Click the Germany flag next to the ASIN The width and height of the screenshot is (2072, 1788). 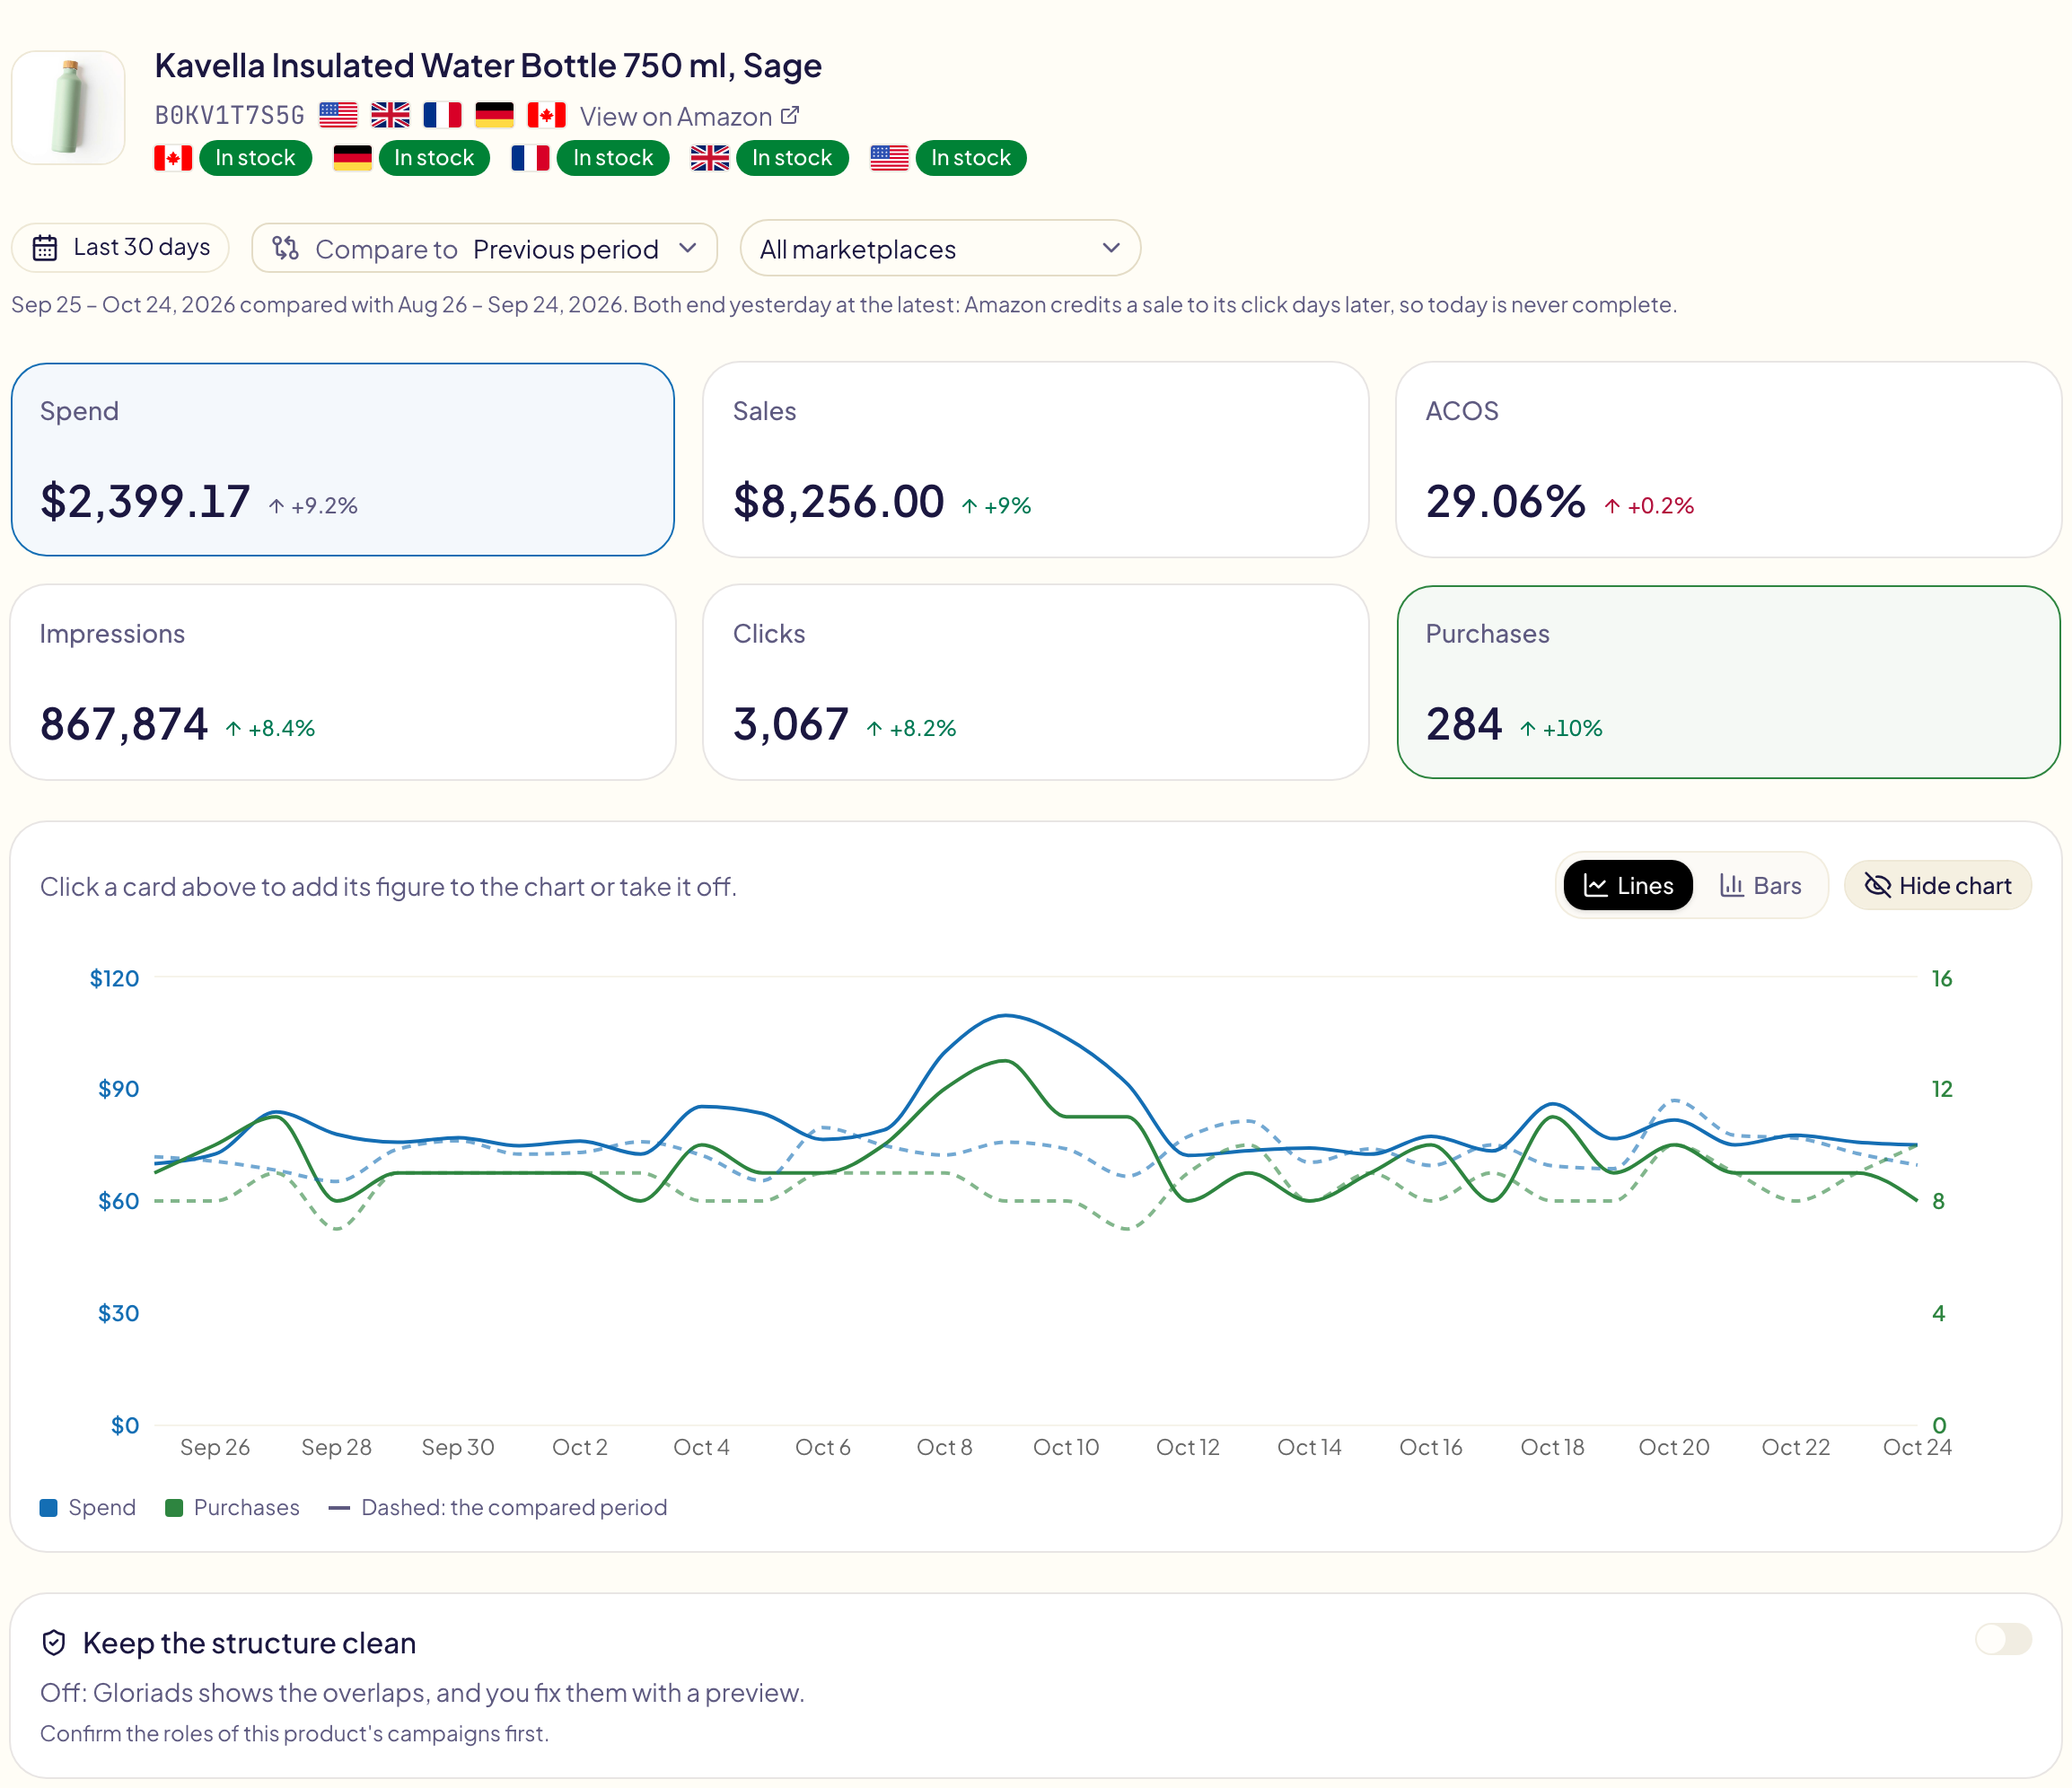(x=494, y=116)
